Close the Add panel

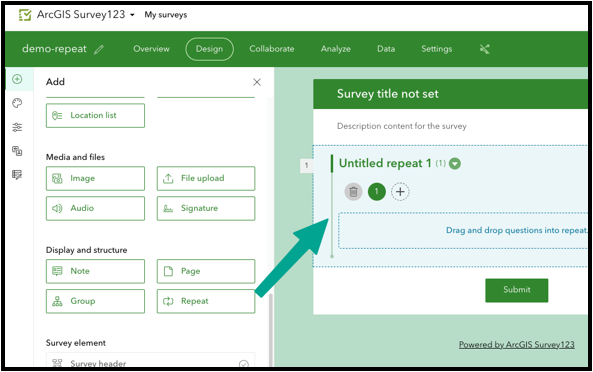click(x=257, y=82)
